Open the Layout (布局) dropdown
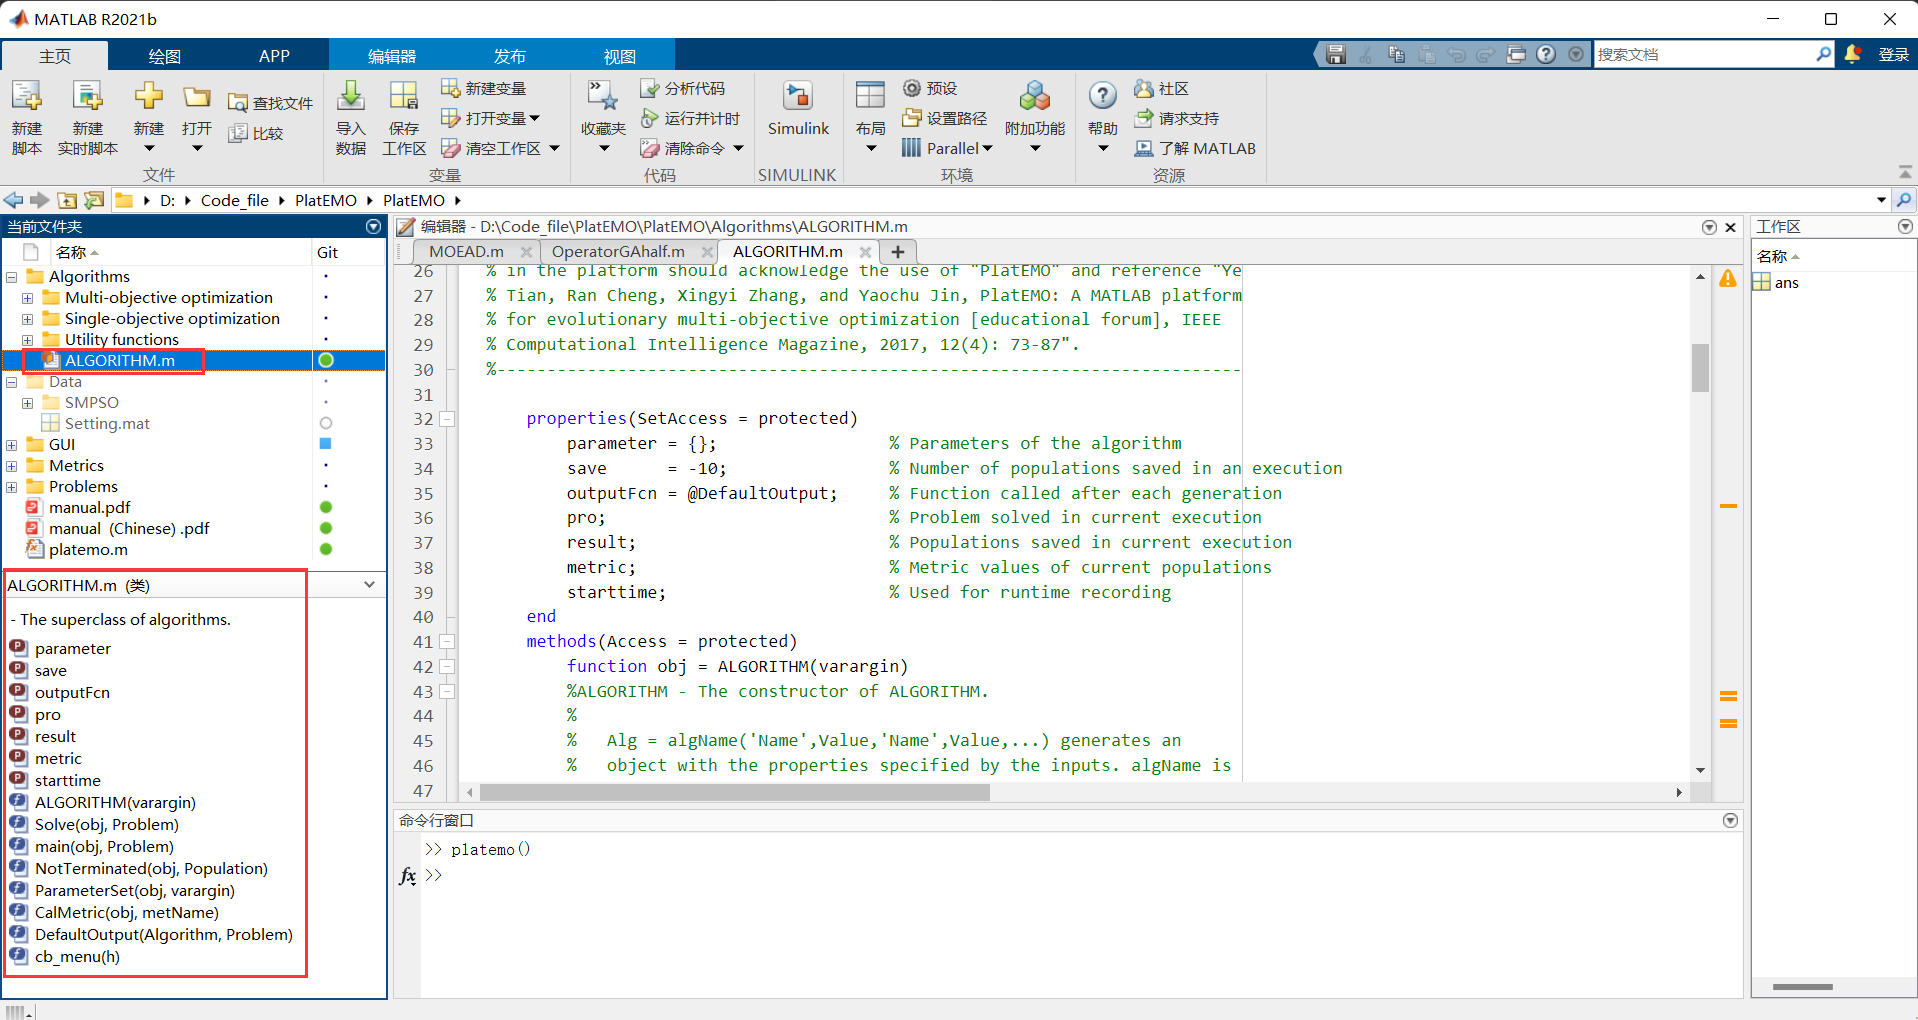The height and width of the screenshot is (1020, 1918). pos(870,149)
